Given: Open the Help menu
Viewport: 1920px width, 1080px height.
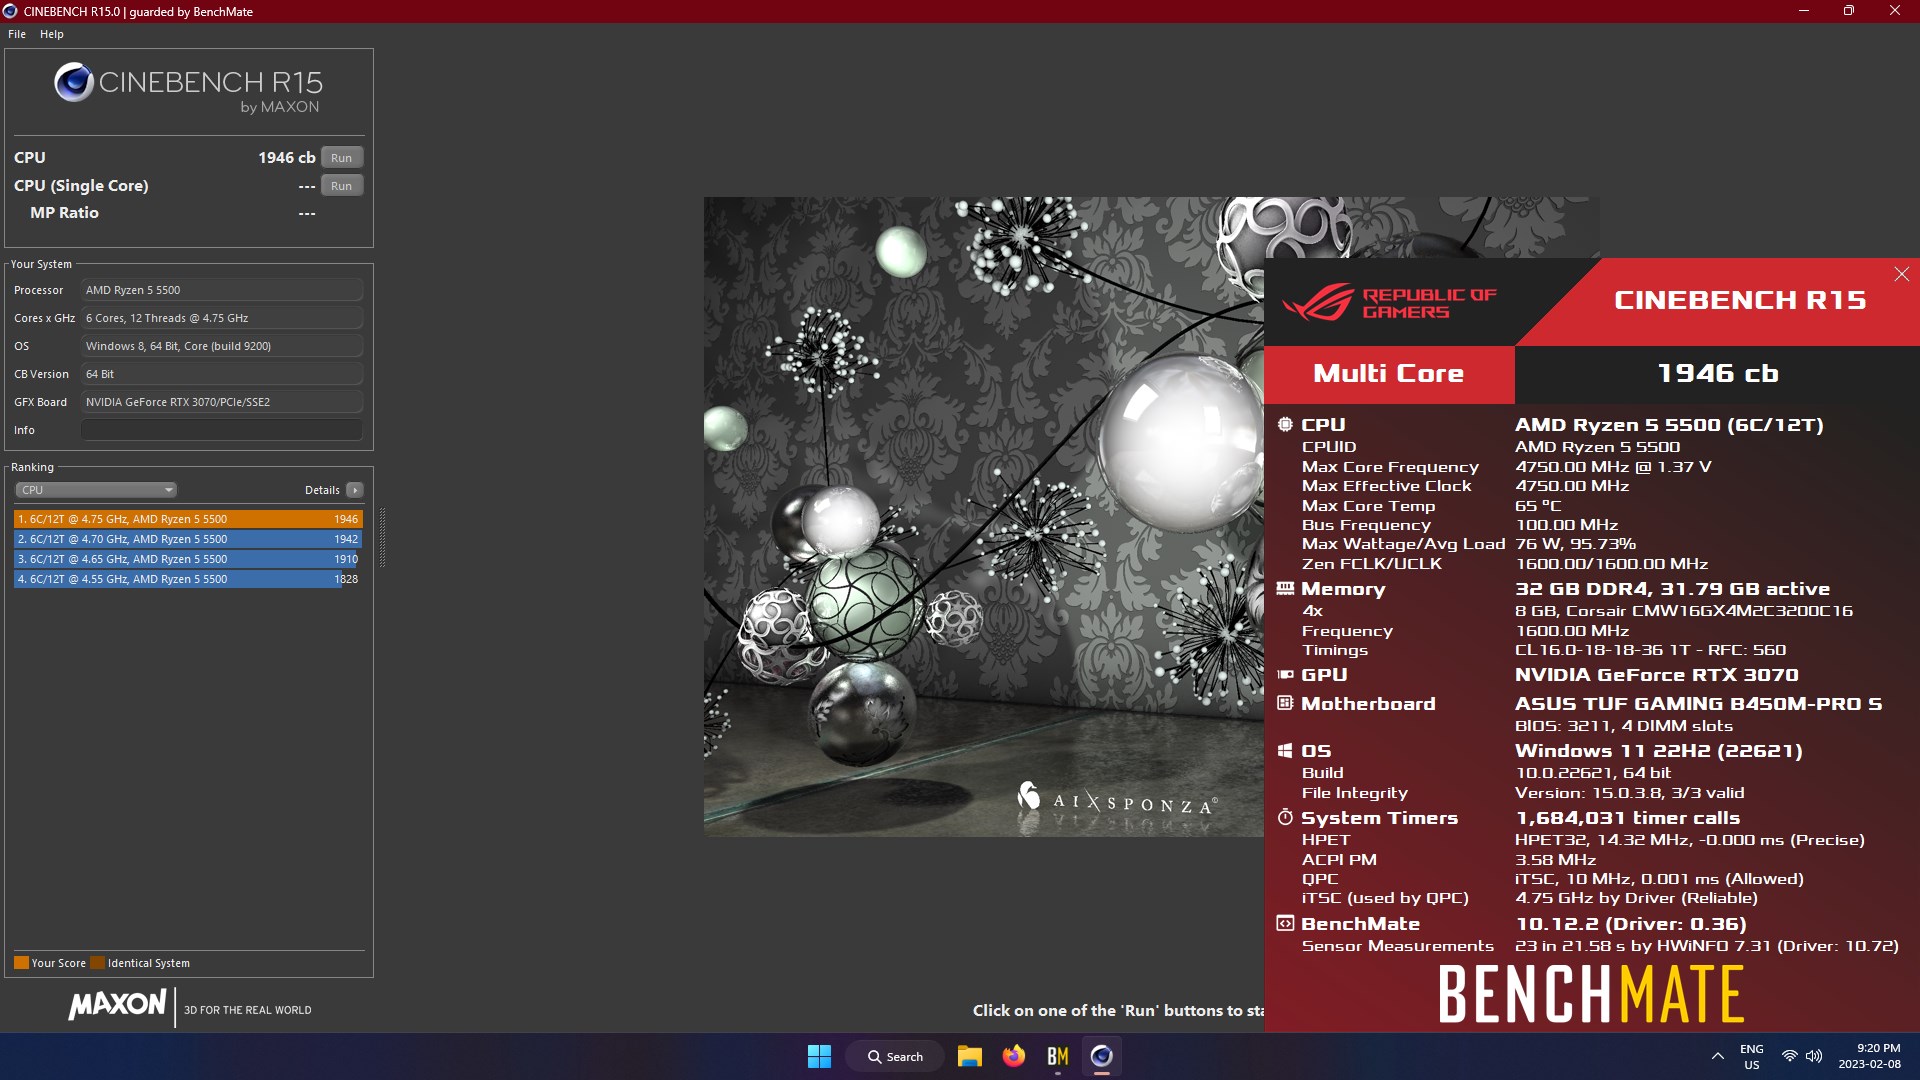Looking at the screenshot, I should click(x=52, y=34).
